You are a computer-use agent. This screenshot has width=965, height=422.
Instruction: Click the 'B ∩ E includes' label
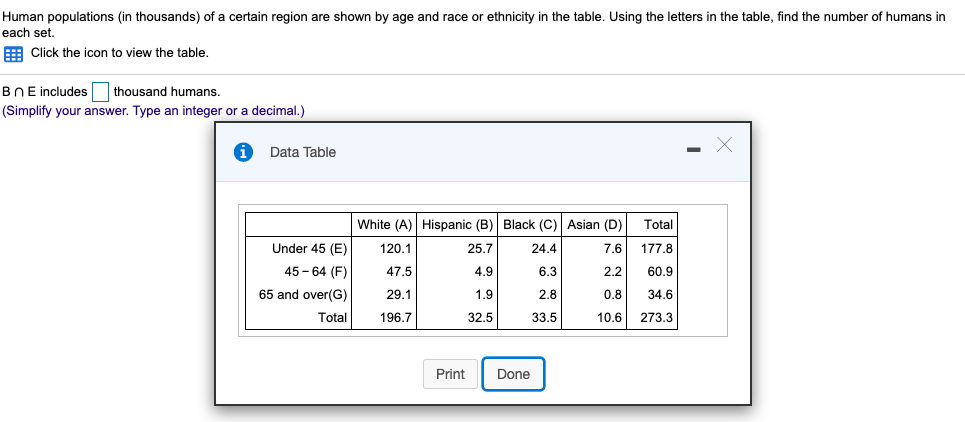[x=45, y=92]
